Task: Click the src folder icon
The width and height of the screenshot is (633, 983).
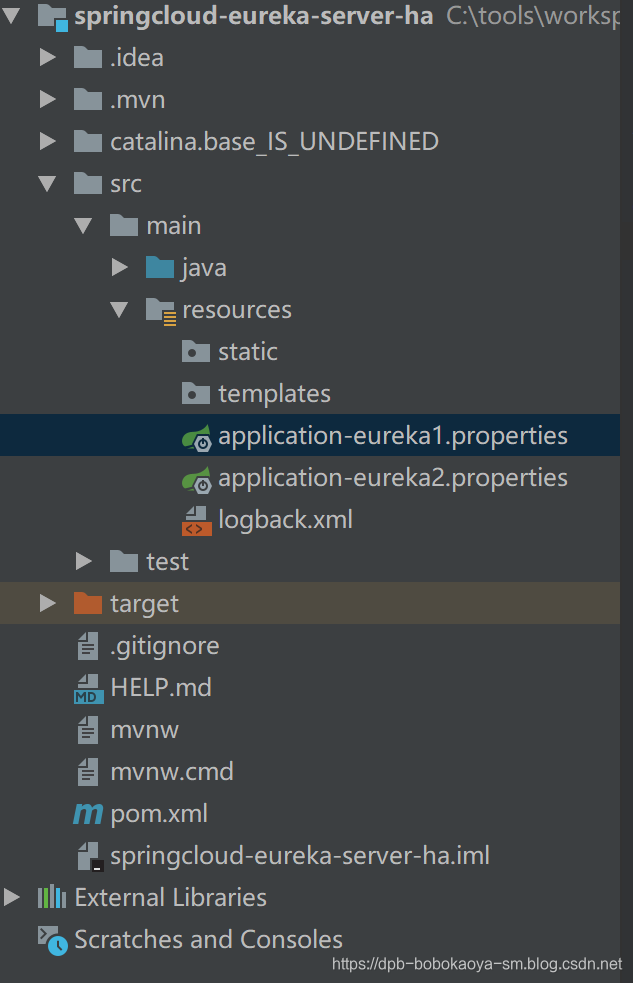Action: point(88,184)
